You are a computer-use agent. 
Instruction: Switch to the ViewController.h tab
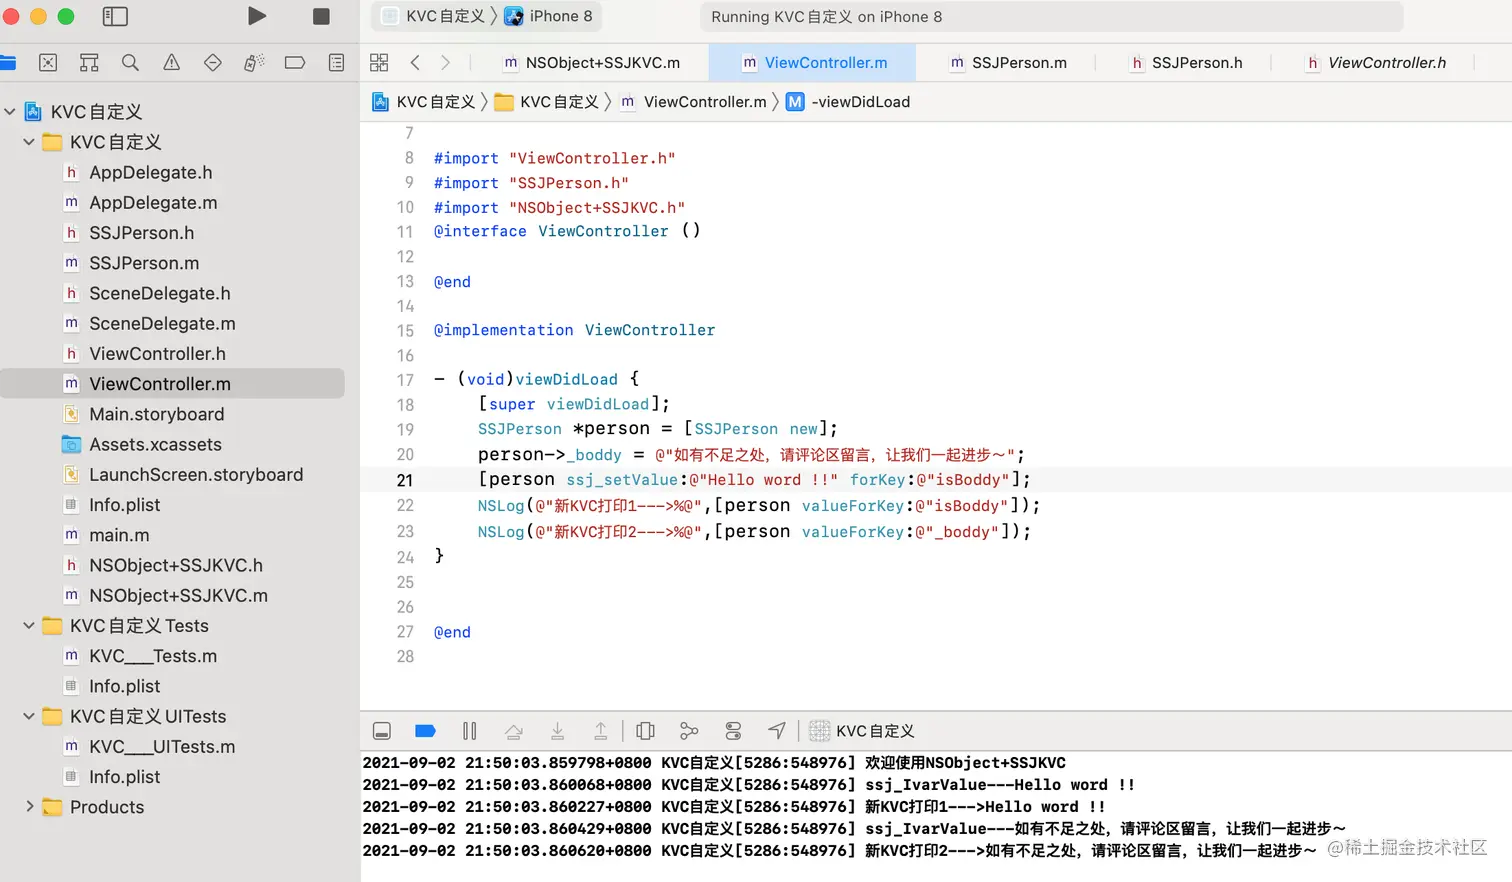pos(1375,62)
